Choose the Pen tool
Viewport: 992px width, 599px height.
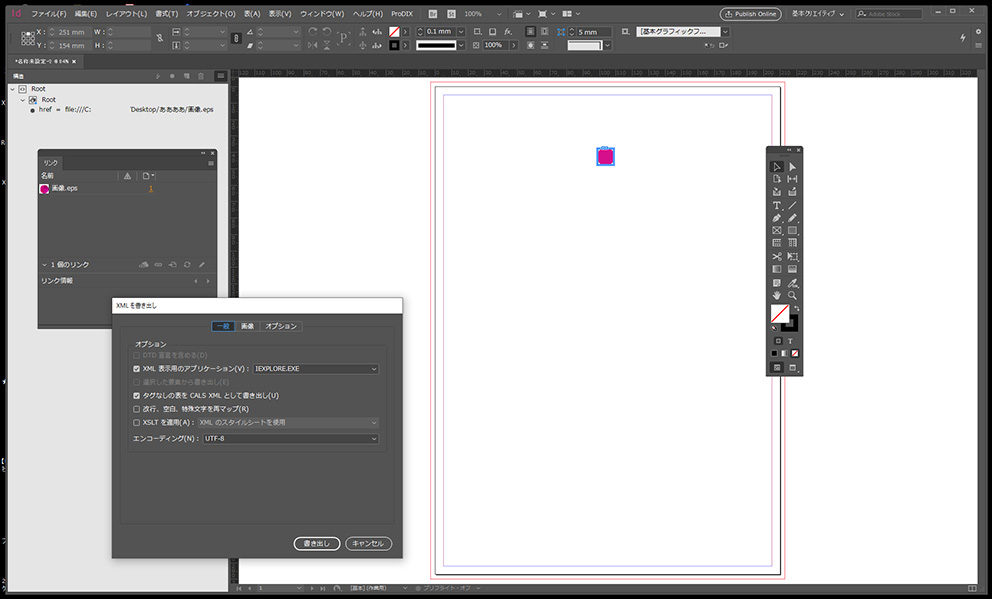pos(777,218)
